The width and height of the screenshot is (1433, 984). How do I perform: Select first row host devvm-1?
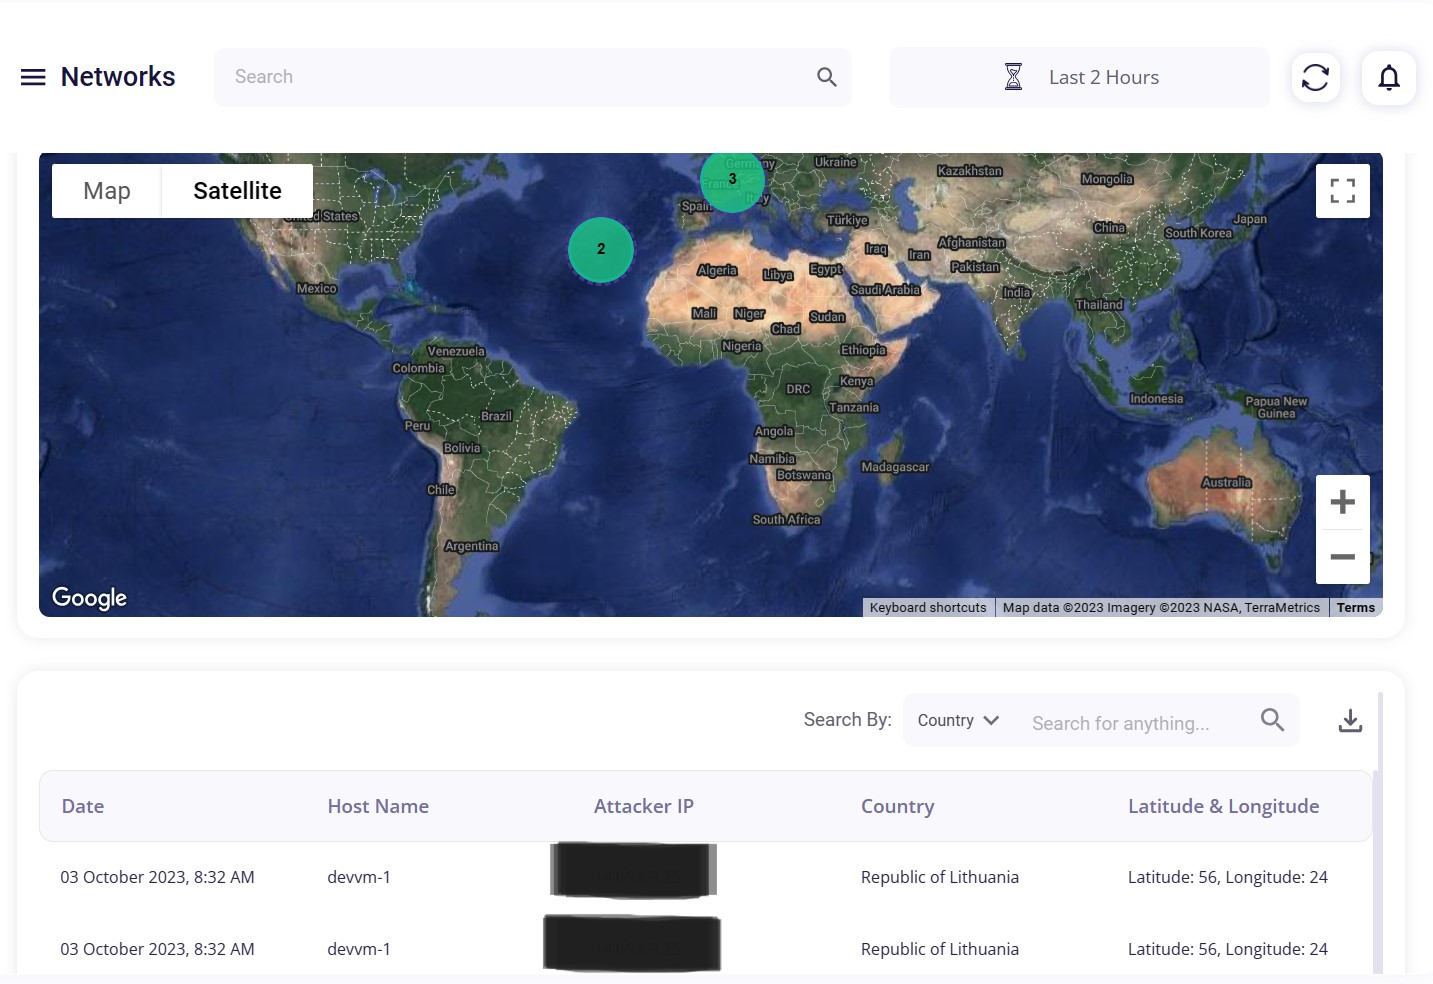click(359, 877)
